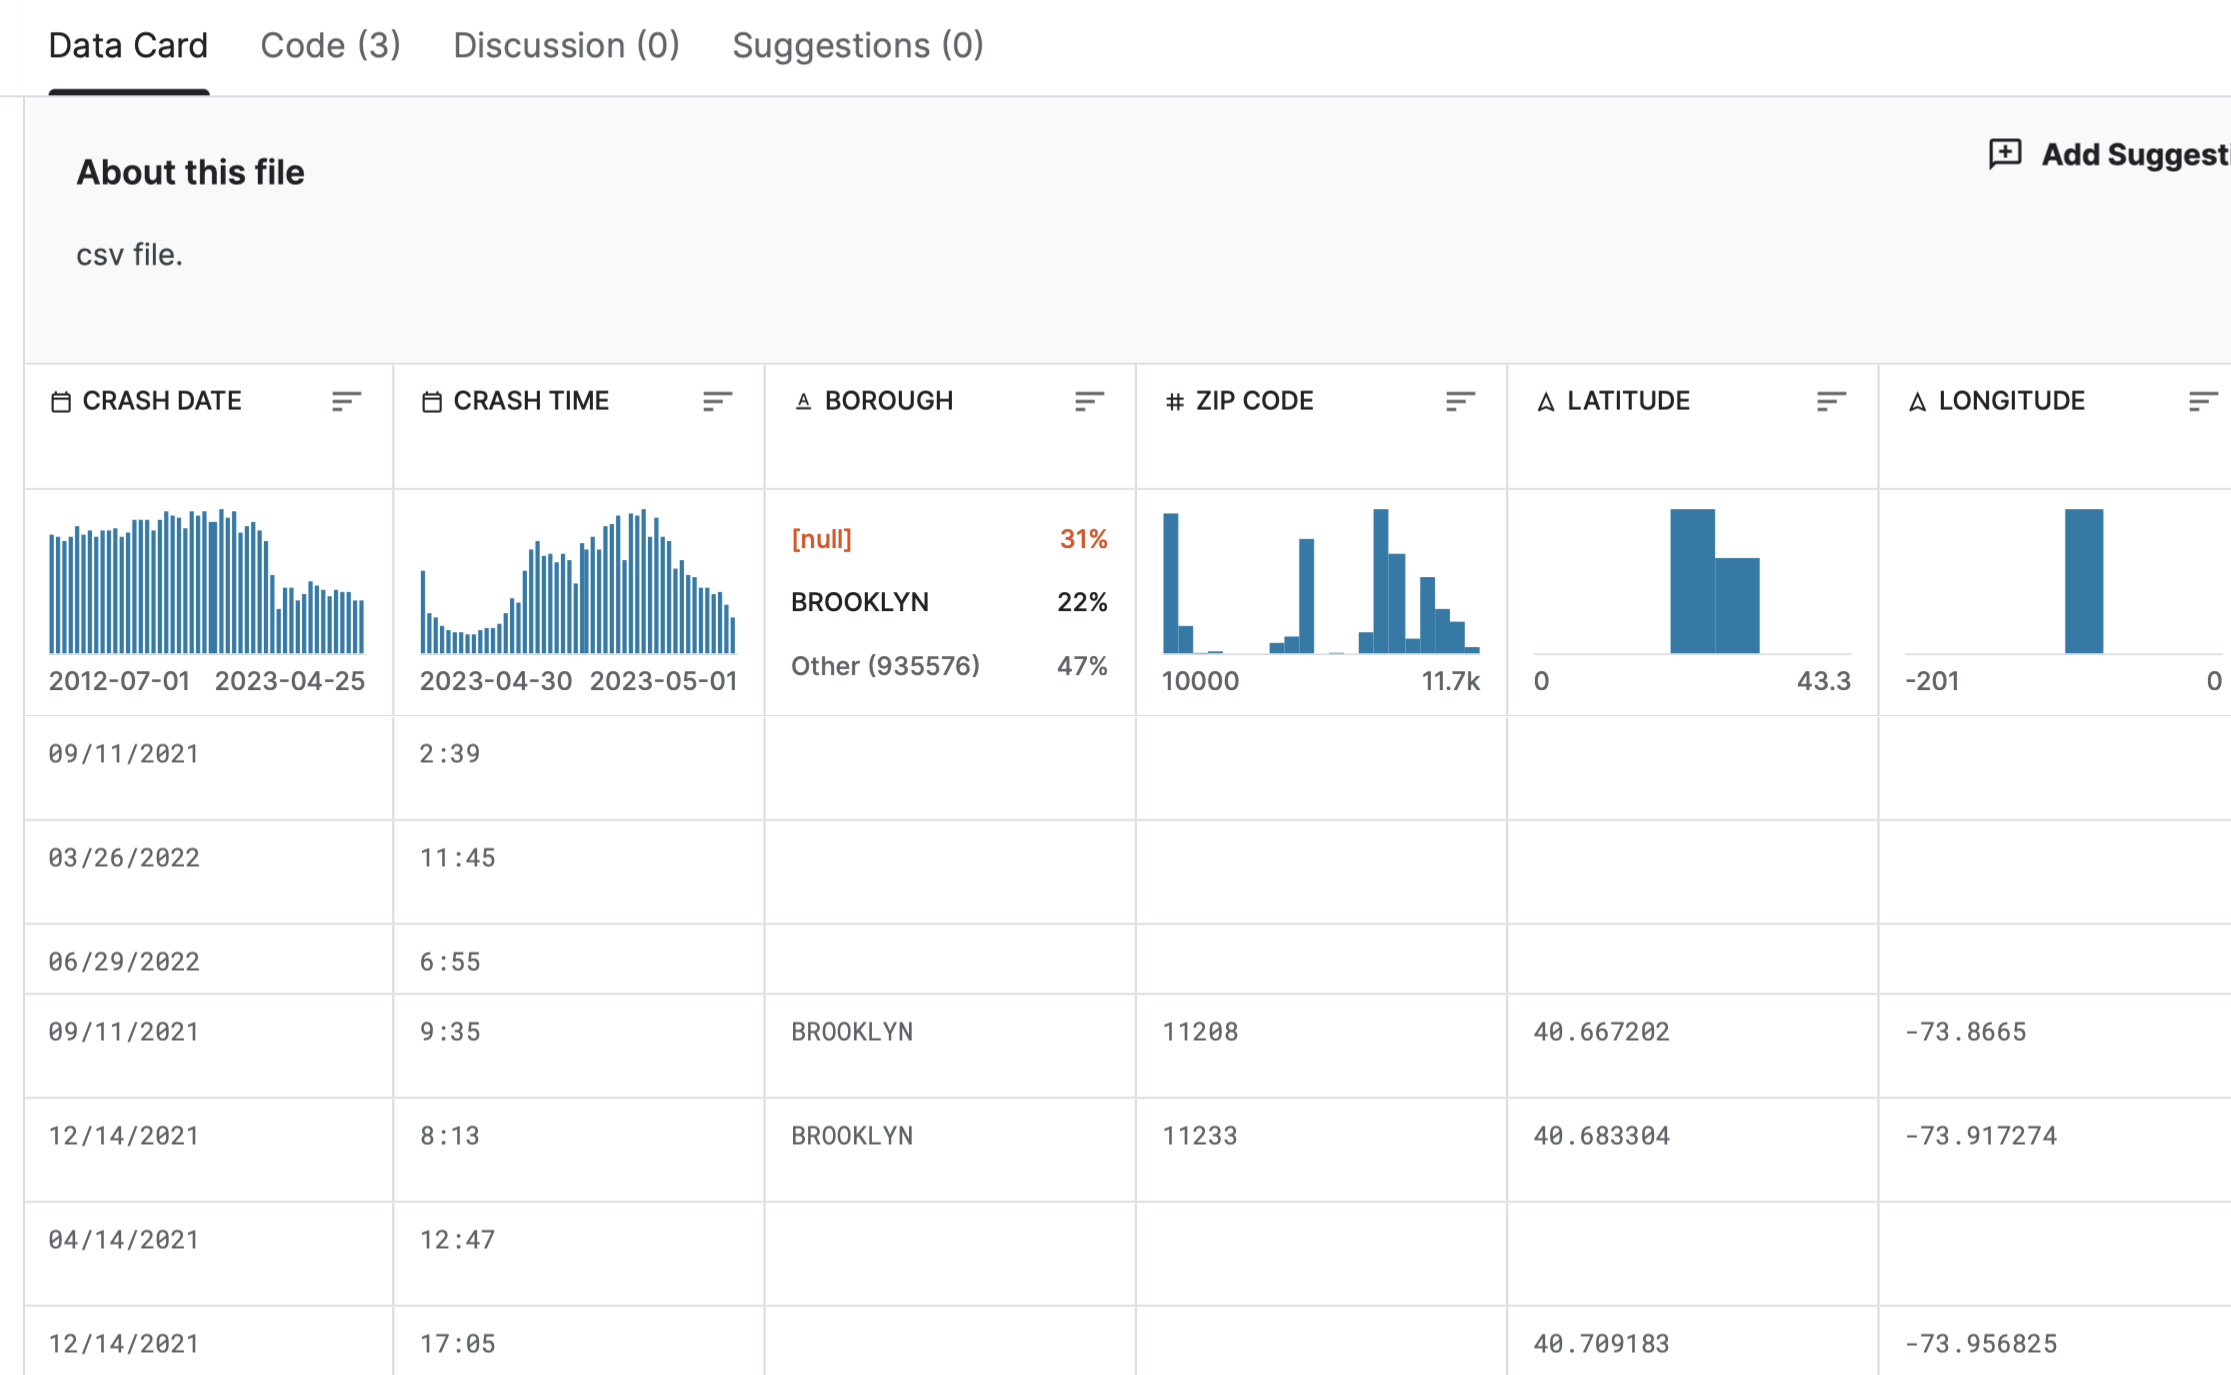
Task: Click the crash time cell 17:05
Action: pos(458,1344)
